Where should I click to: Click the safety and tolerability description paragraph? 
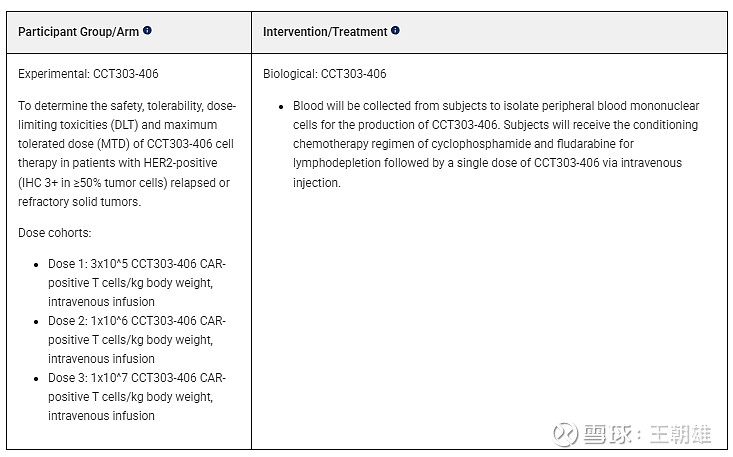pos(125,153)
